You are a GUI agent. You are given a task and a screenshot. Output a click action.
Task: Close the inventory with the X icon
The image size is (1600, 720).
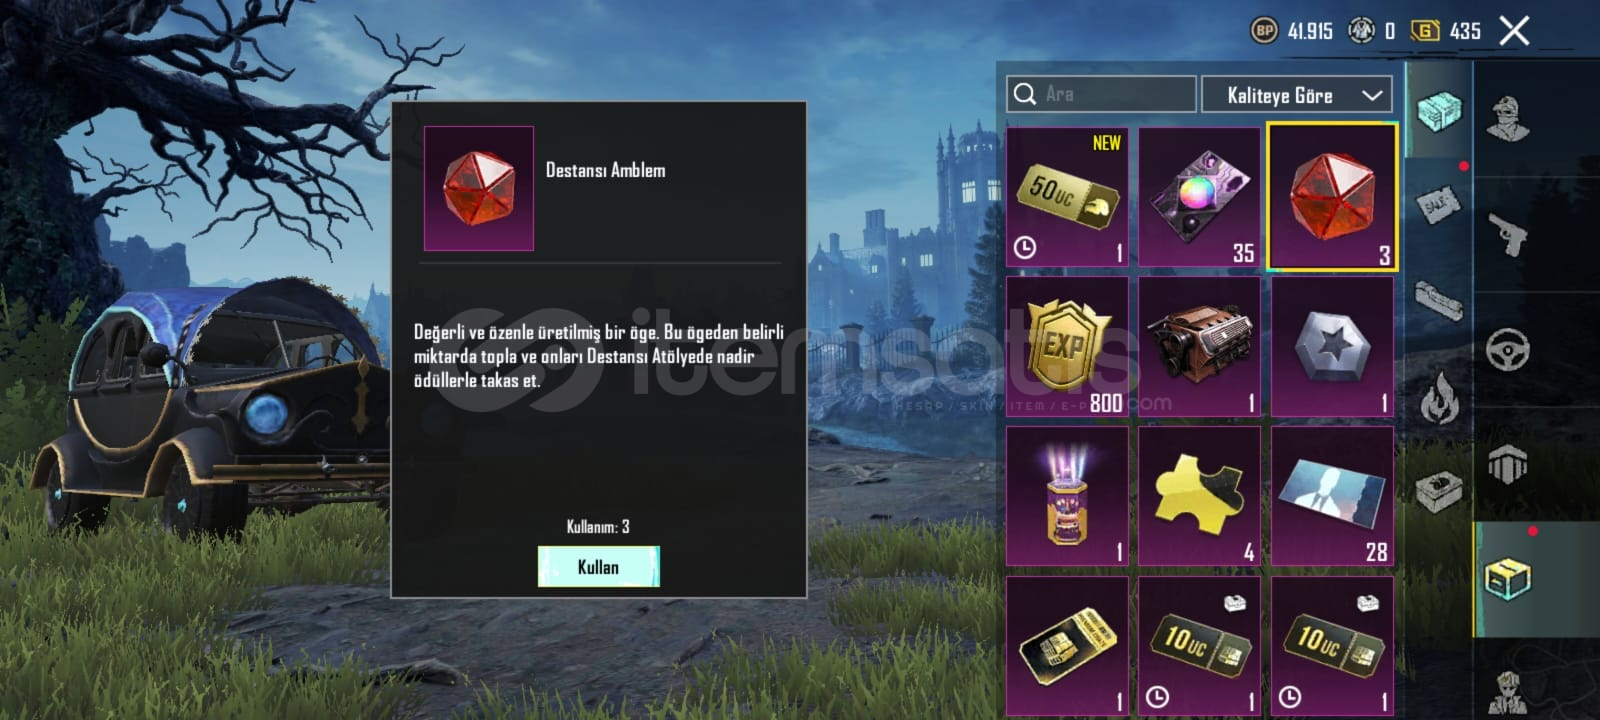pyautogui.click(x=1514, y=31)
